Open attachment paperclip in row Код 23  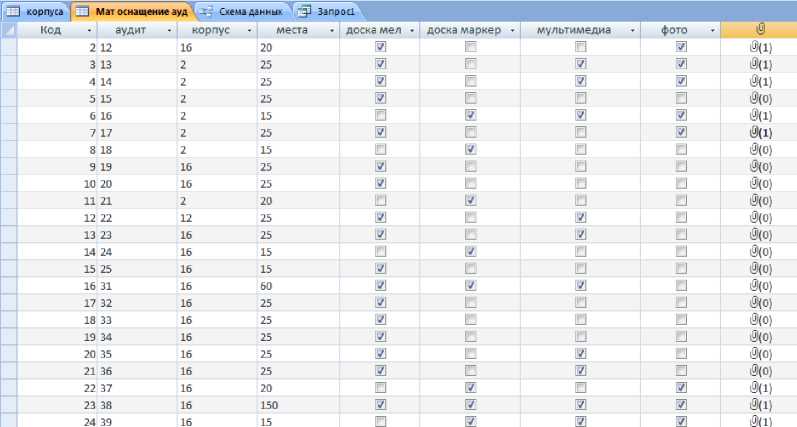tap(761, 405)
